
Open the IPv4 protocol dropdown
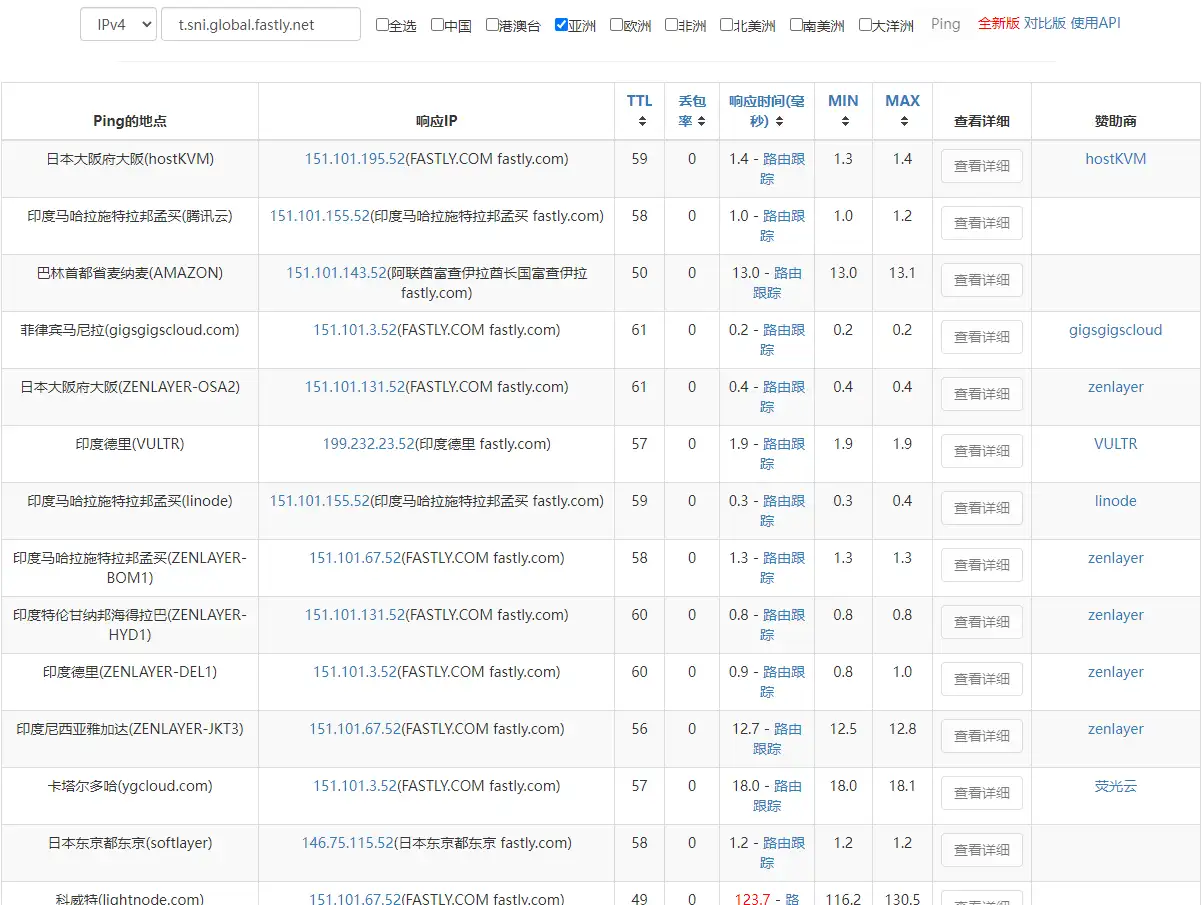pyautogui.click(x=118, y=24)
